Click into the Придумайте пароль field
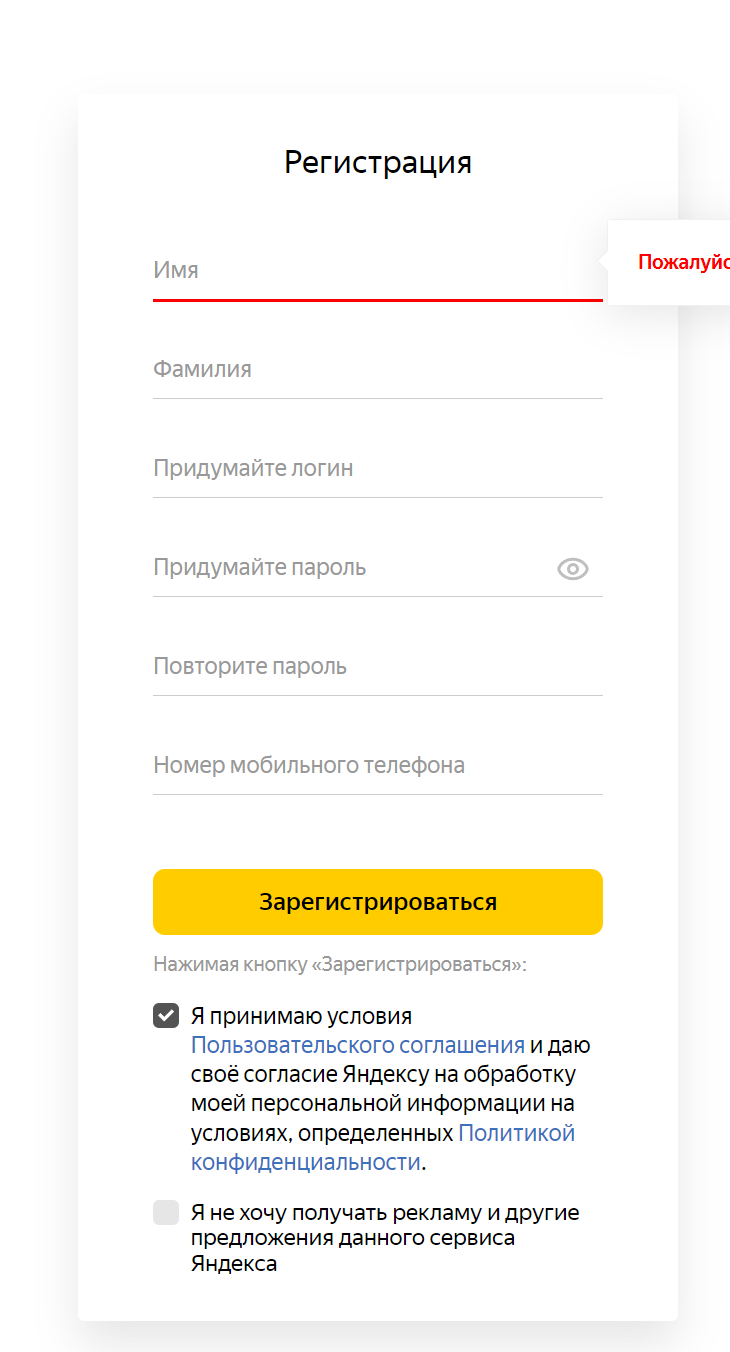Image resolution: width=730 pixels, height=1352 pixels. (350, 567)
